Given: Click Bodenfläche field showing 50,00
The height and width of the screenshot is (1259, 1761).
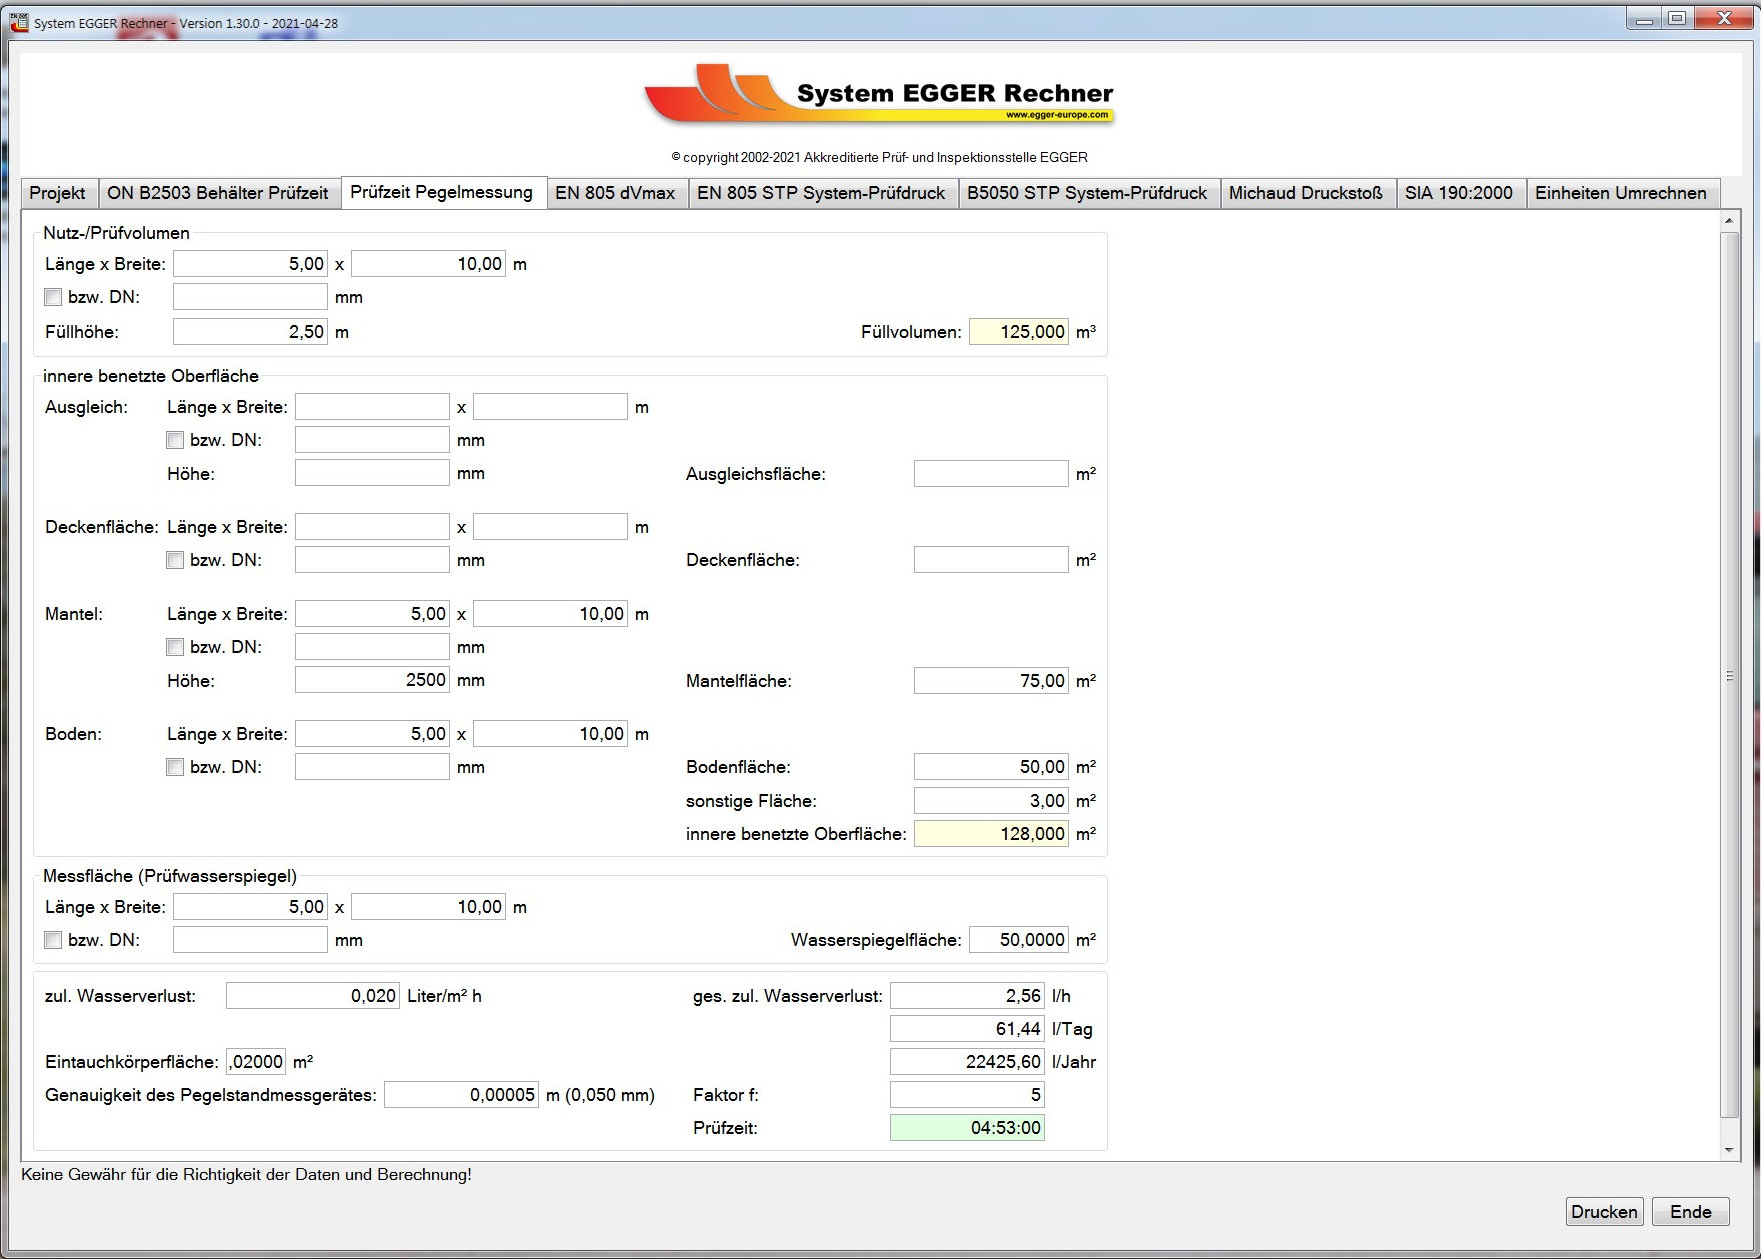Looking at the screenshot, I should 991,767.
